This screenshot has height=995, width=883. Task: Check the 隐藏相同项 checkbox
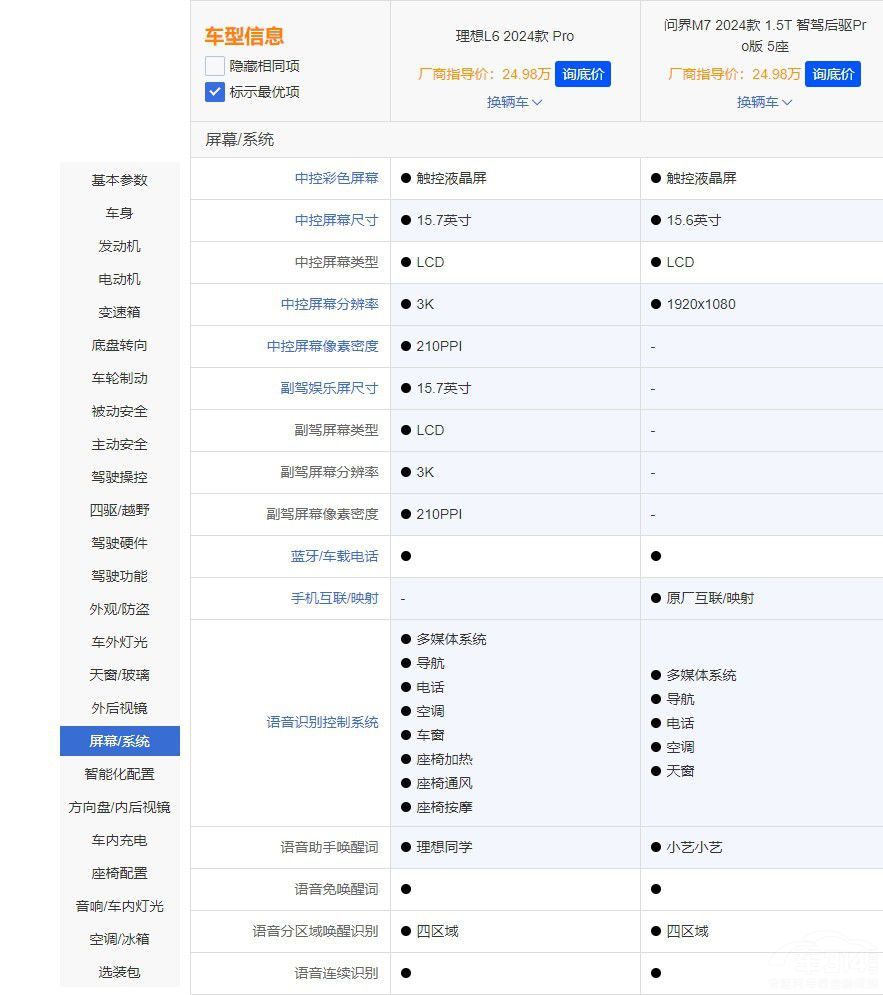[214, 65]
